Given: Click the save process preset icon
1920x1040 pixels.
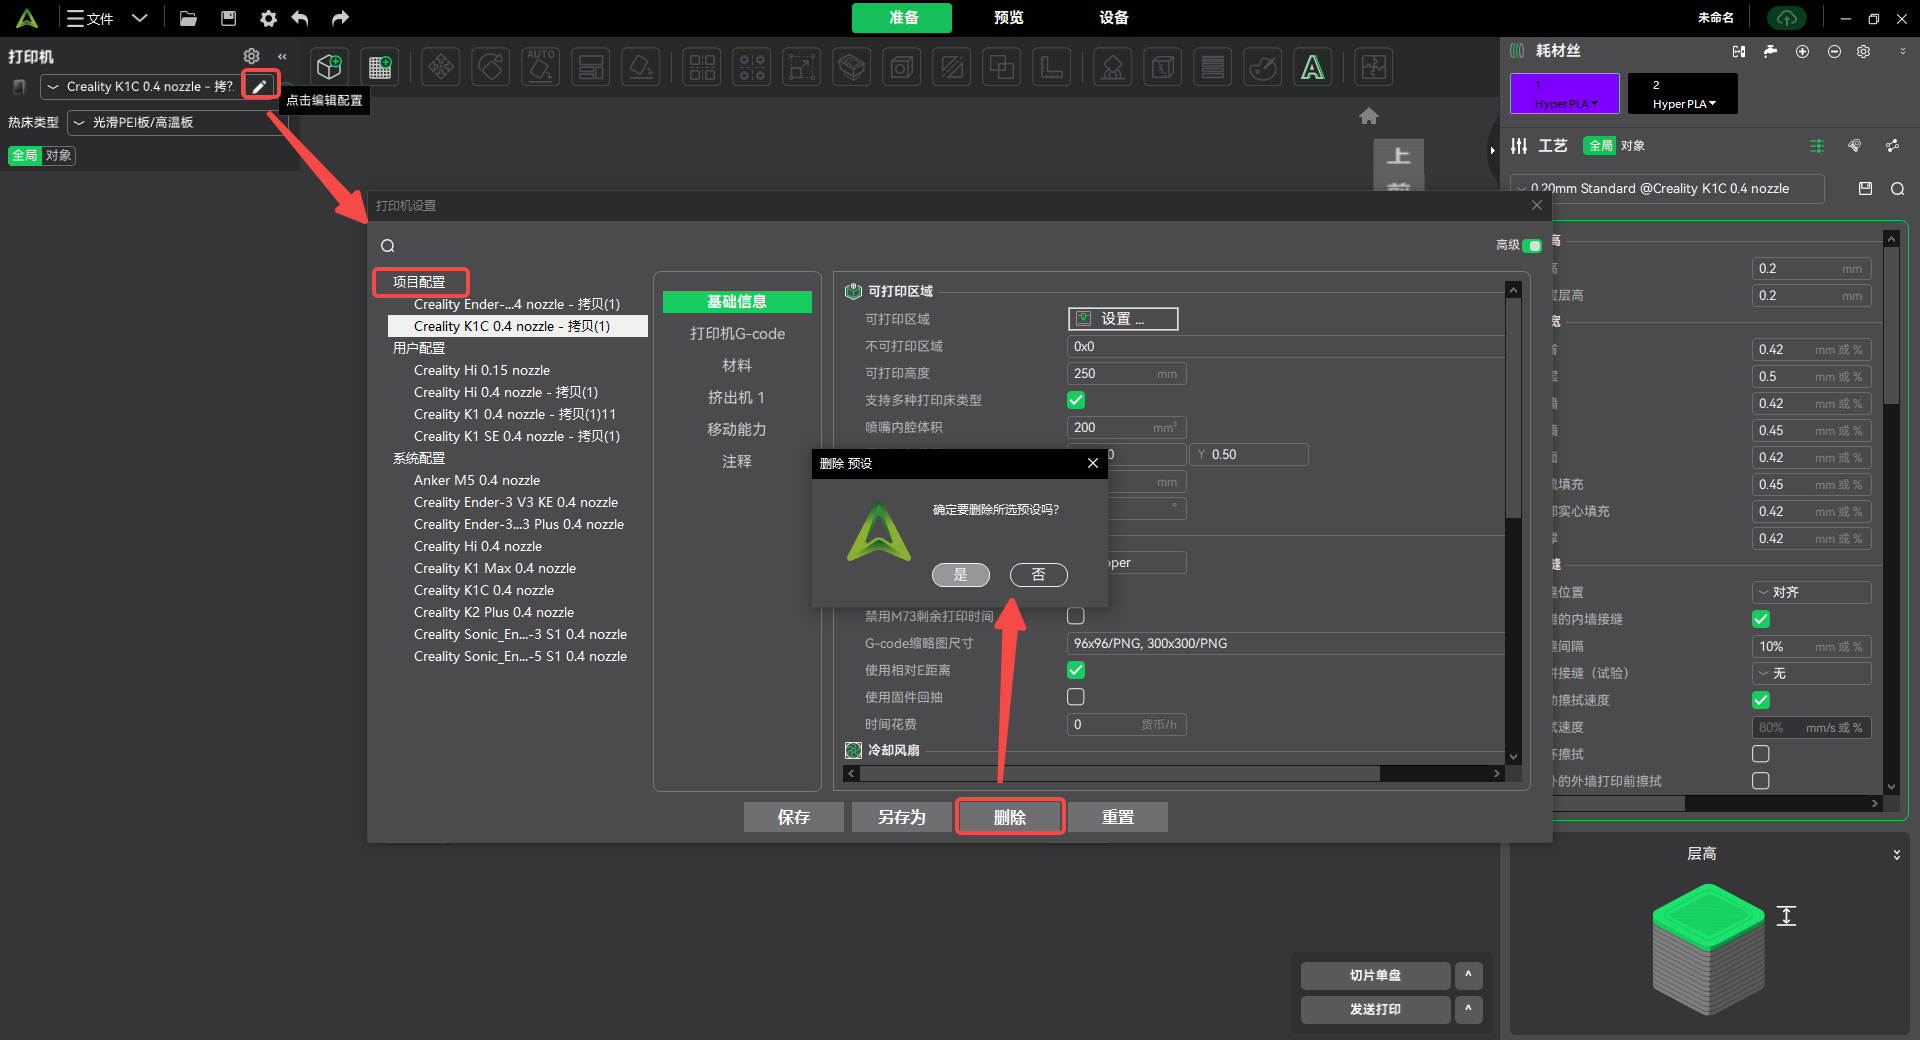Looking at the screenshot, I should pyautogui.click(x=1865, y=188).
